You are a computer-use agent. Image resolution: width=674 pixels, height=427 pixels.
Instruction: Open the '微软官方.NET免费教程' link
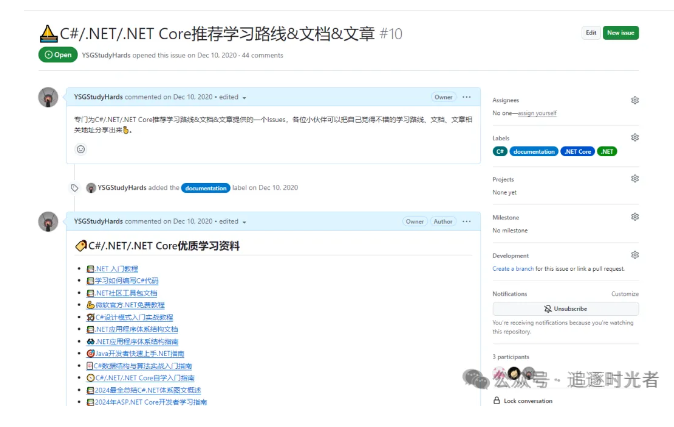(126, 305)
